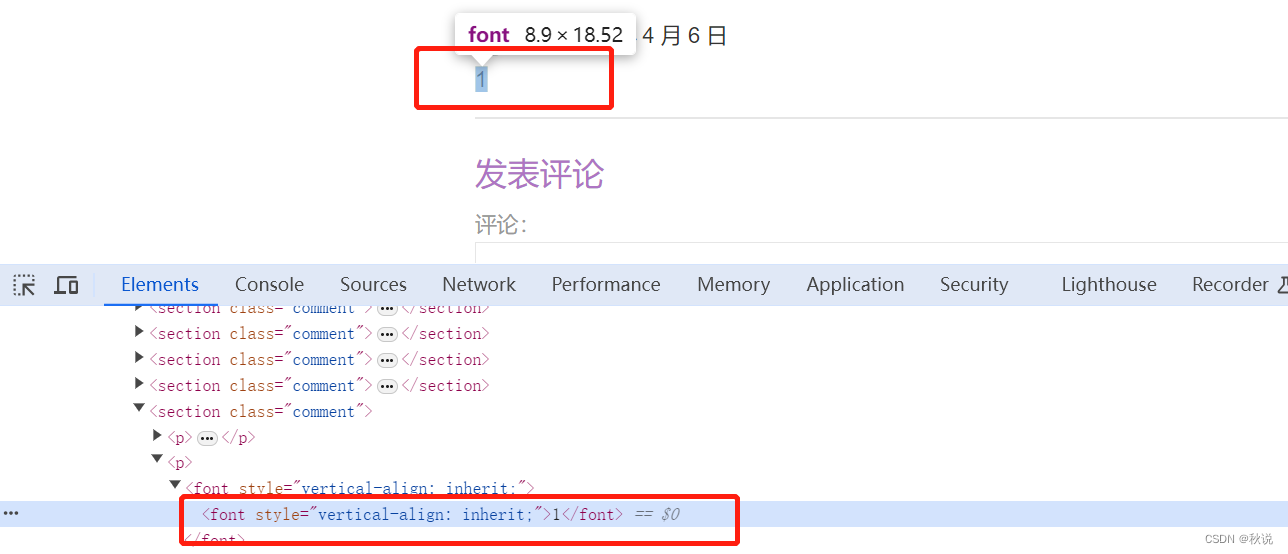Click the "== $0" marker text
This screenshot has height=554, width=1288.
[x=657, y=515]
